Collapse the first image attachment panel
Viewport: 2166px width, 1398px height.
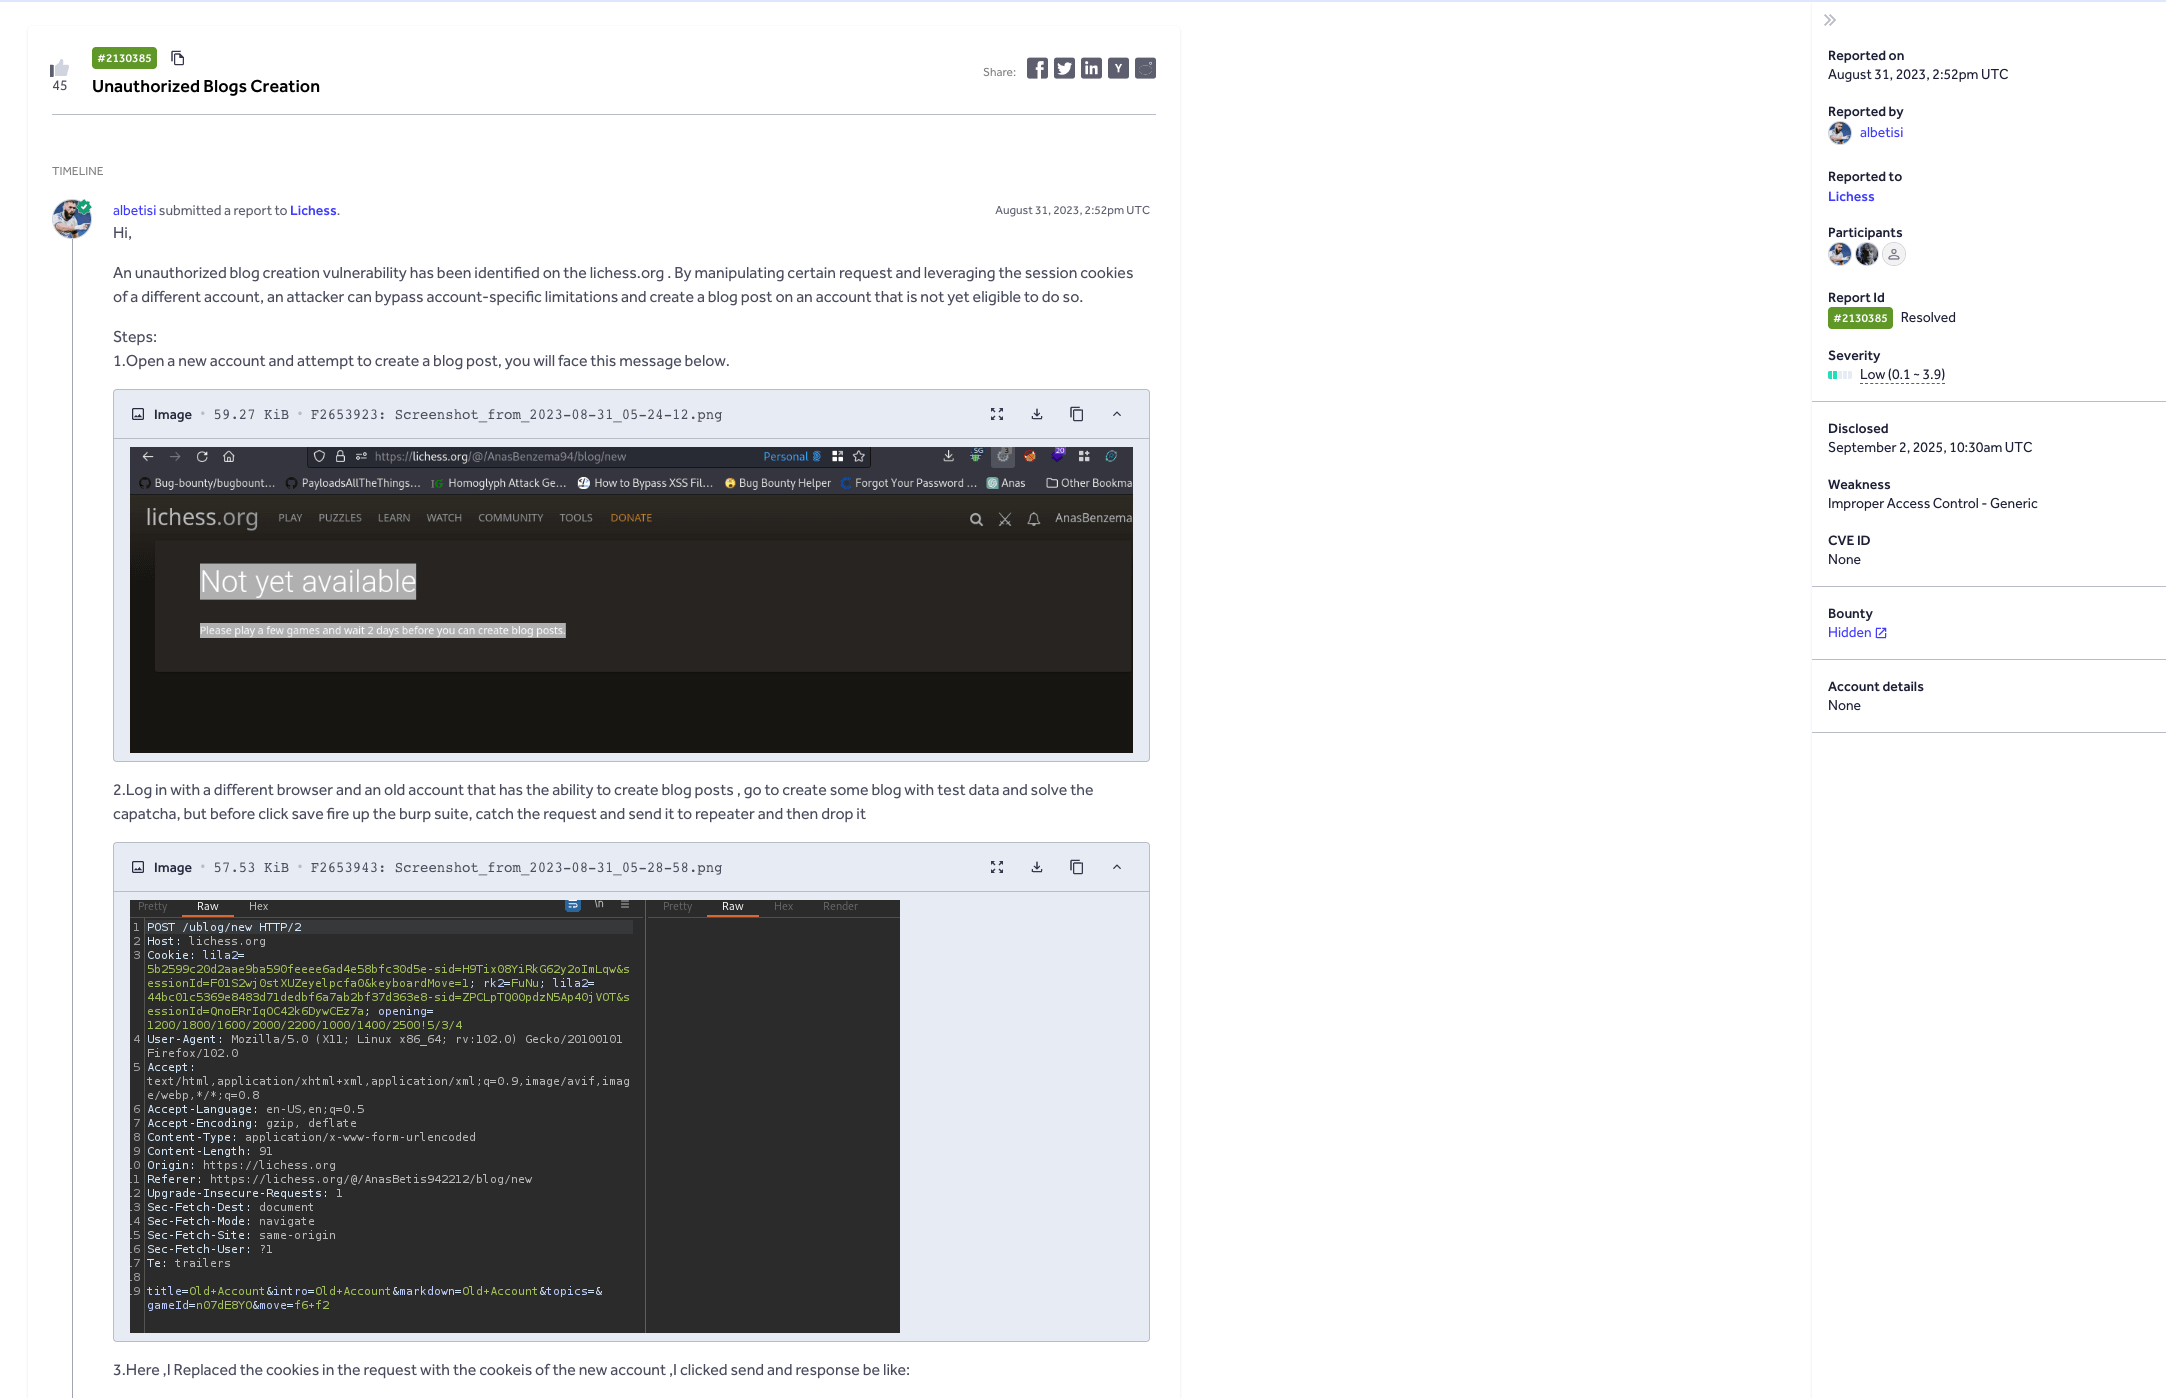[1117, 414]
